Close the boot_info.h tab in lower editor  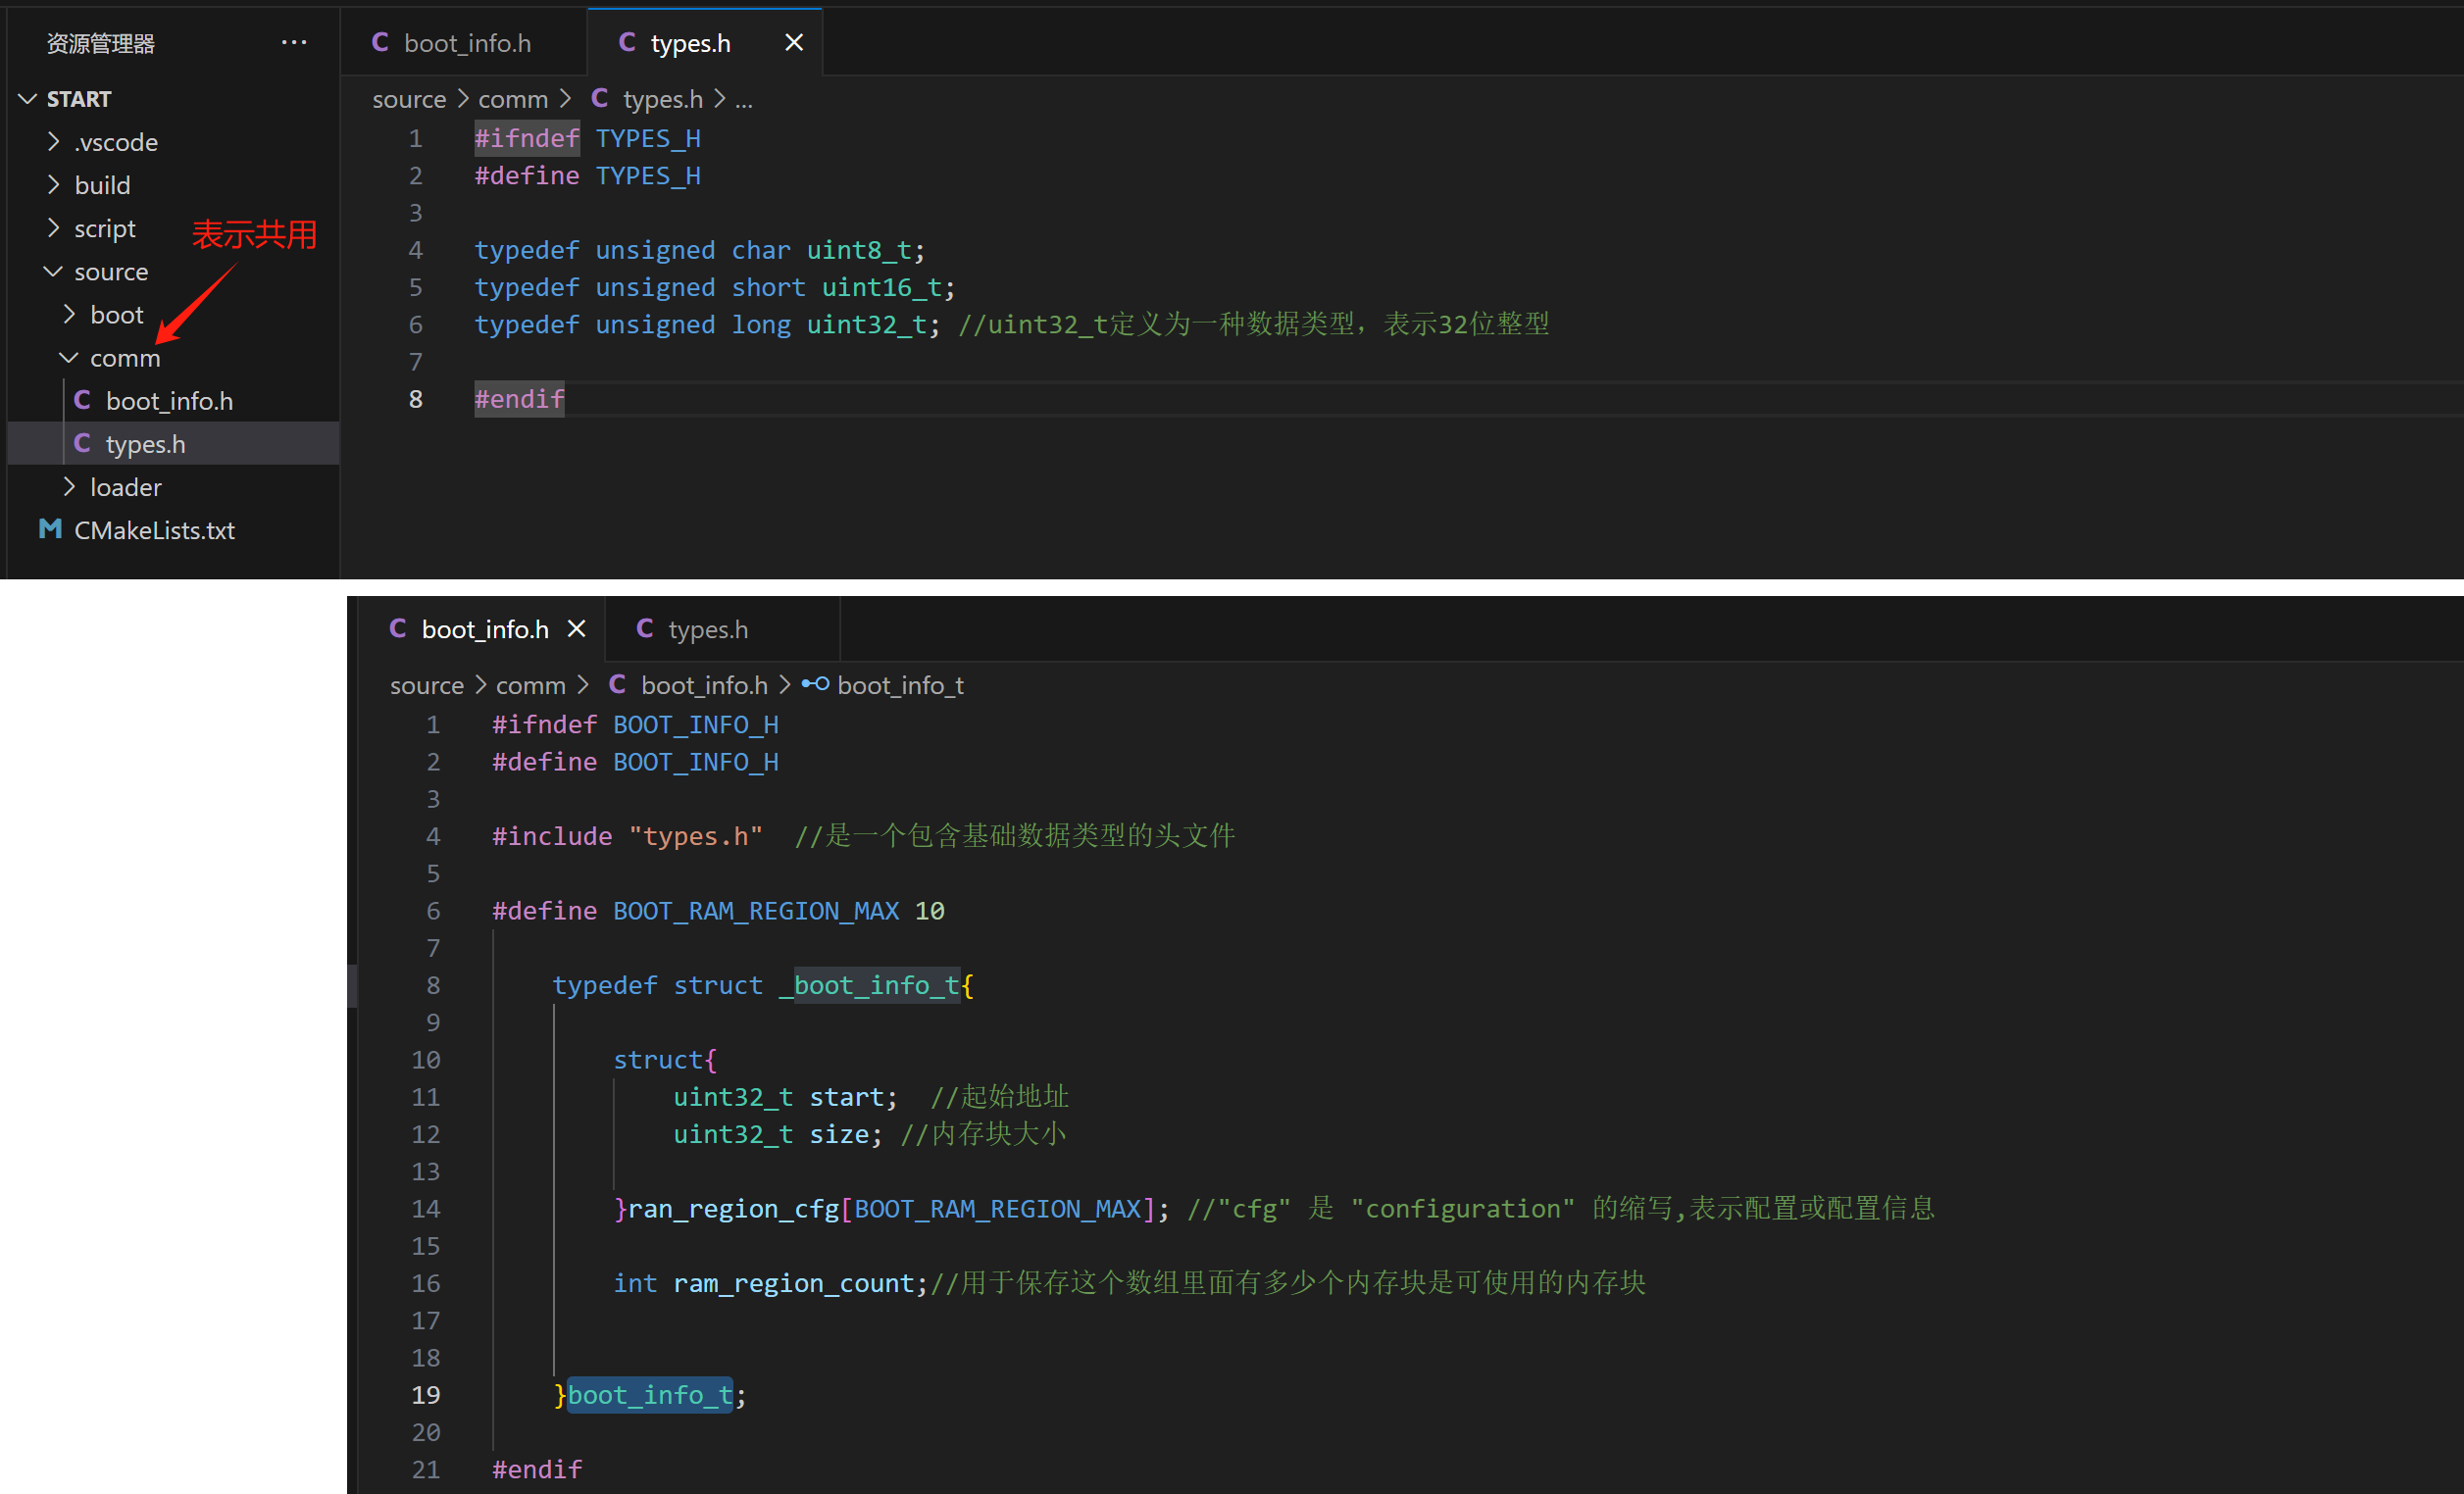(x=576, y=628)
